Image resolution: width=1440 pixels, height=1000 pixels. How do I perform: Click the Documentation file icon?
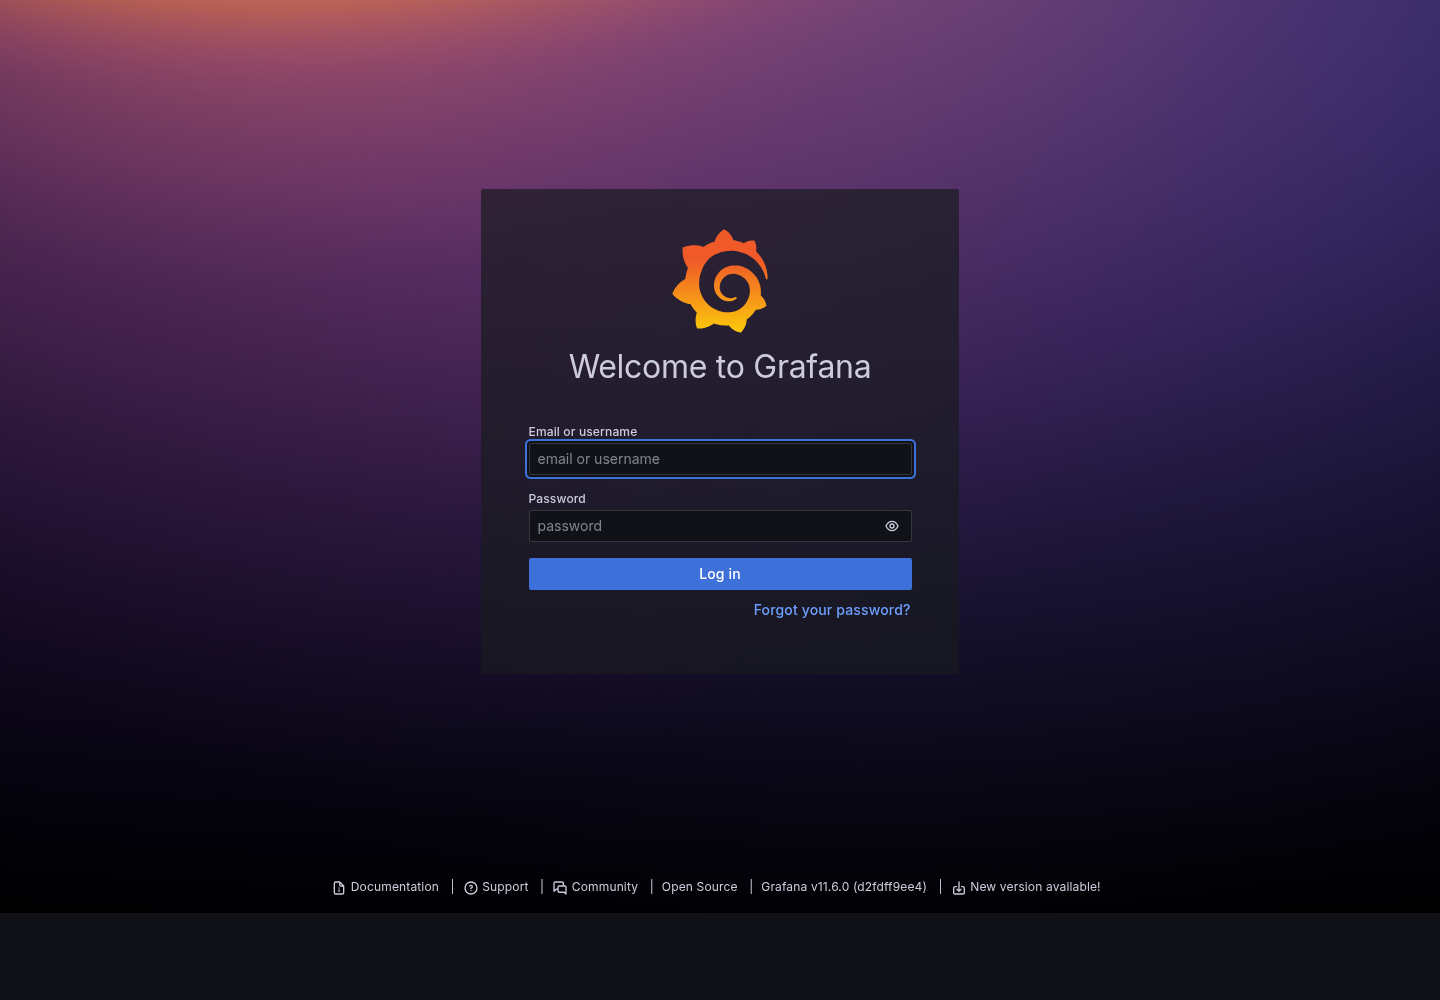click(x=339, y=888)
